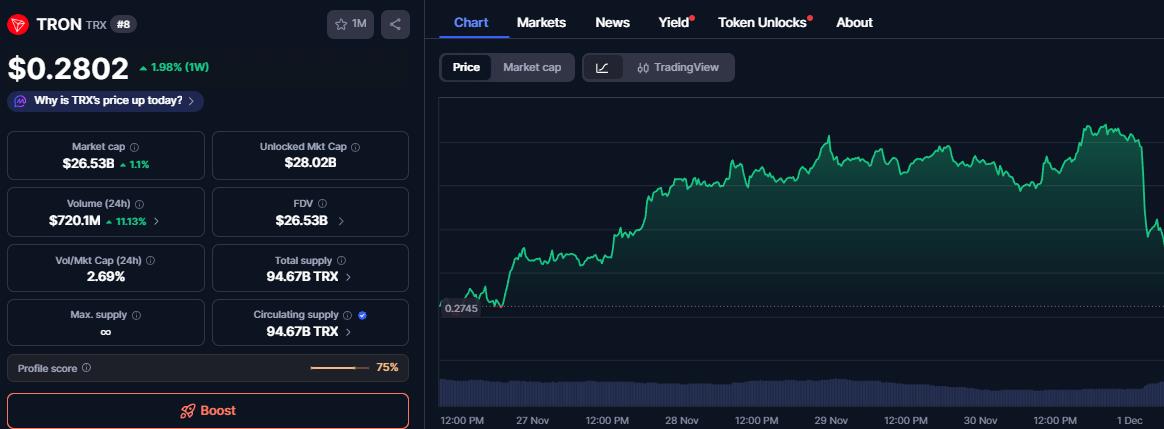Screen dimensions: 1164x429
Task: Switch the chart to Market cap view
Action: (x=532, y=68)
